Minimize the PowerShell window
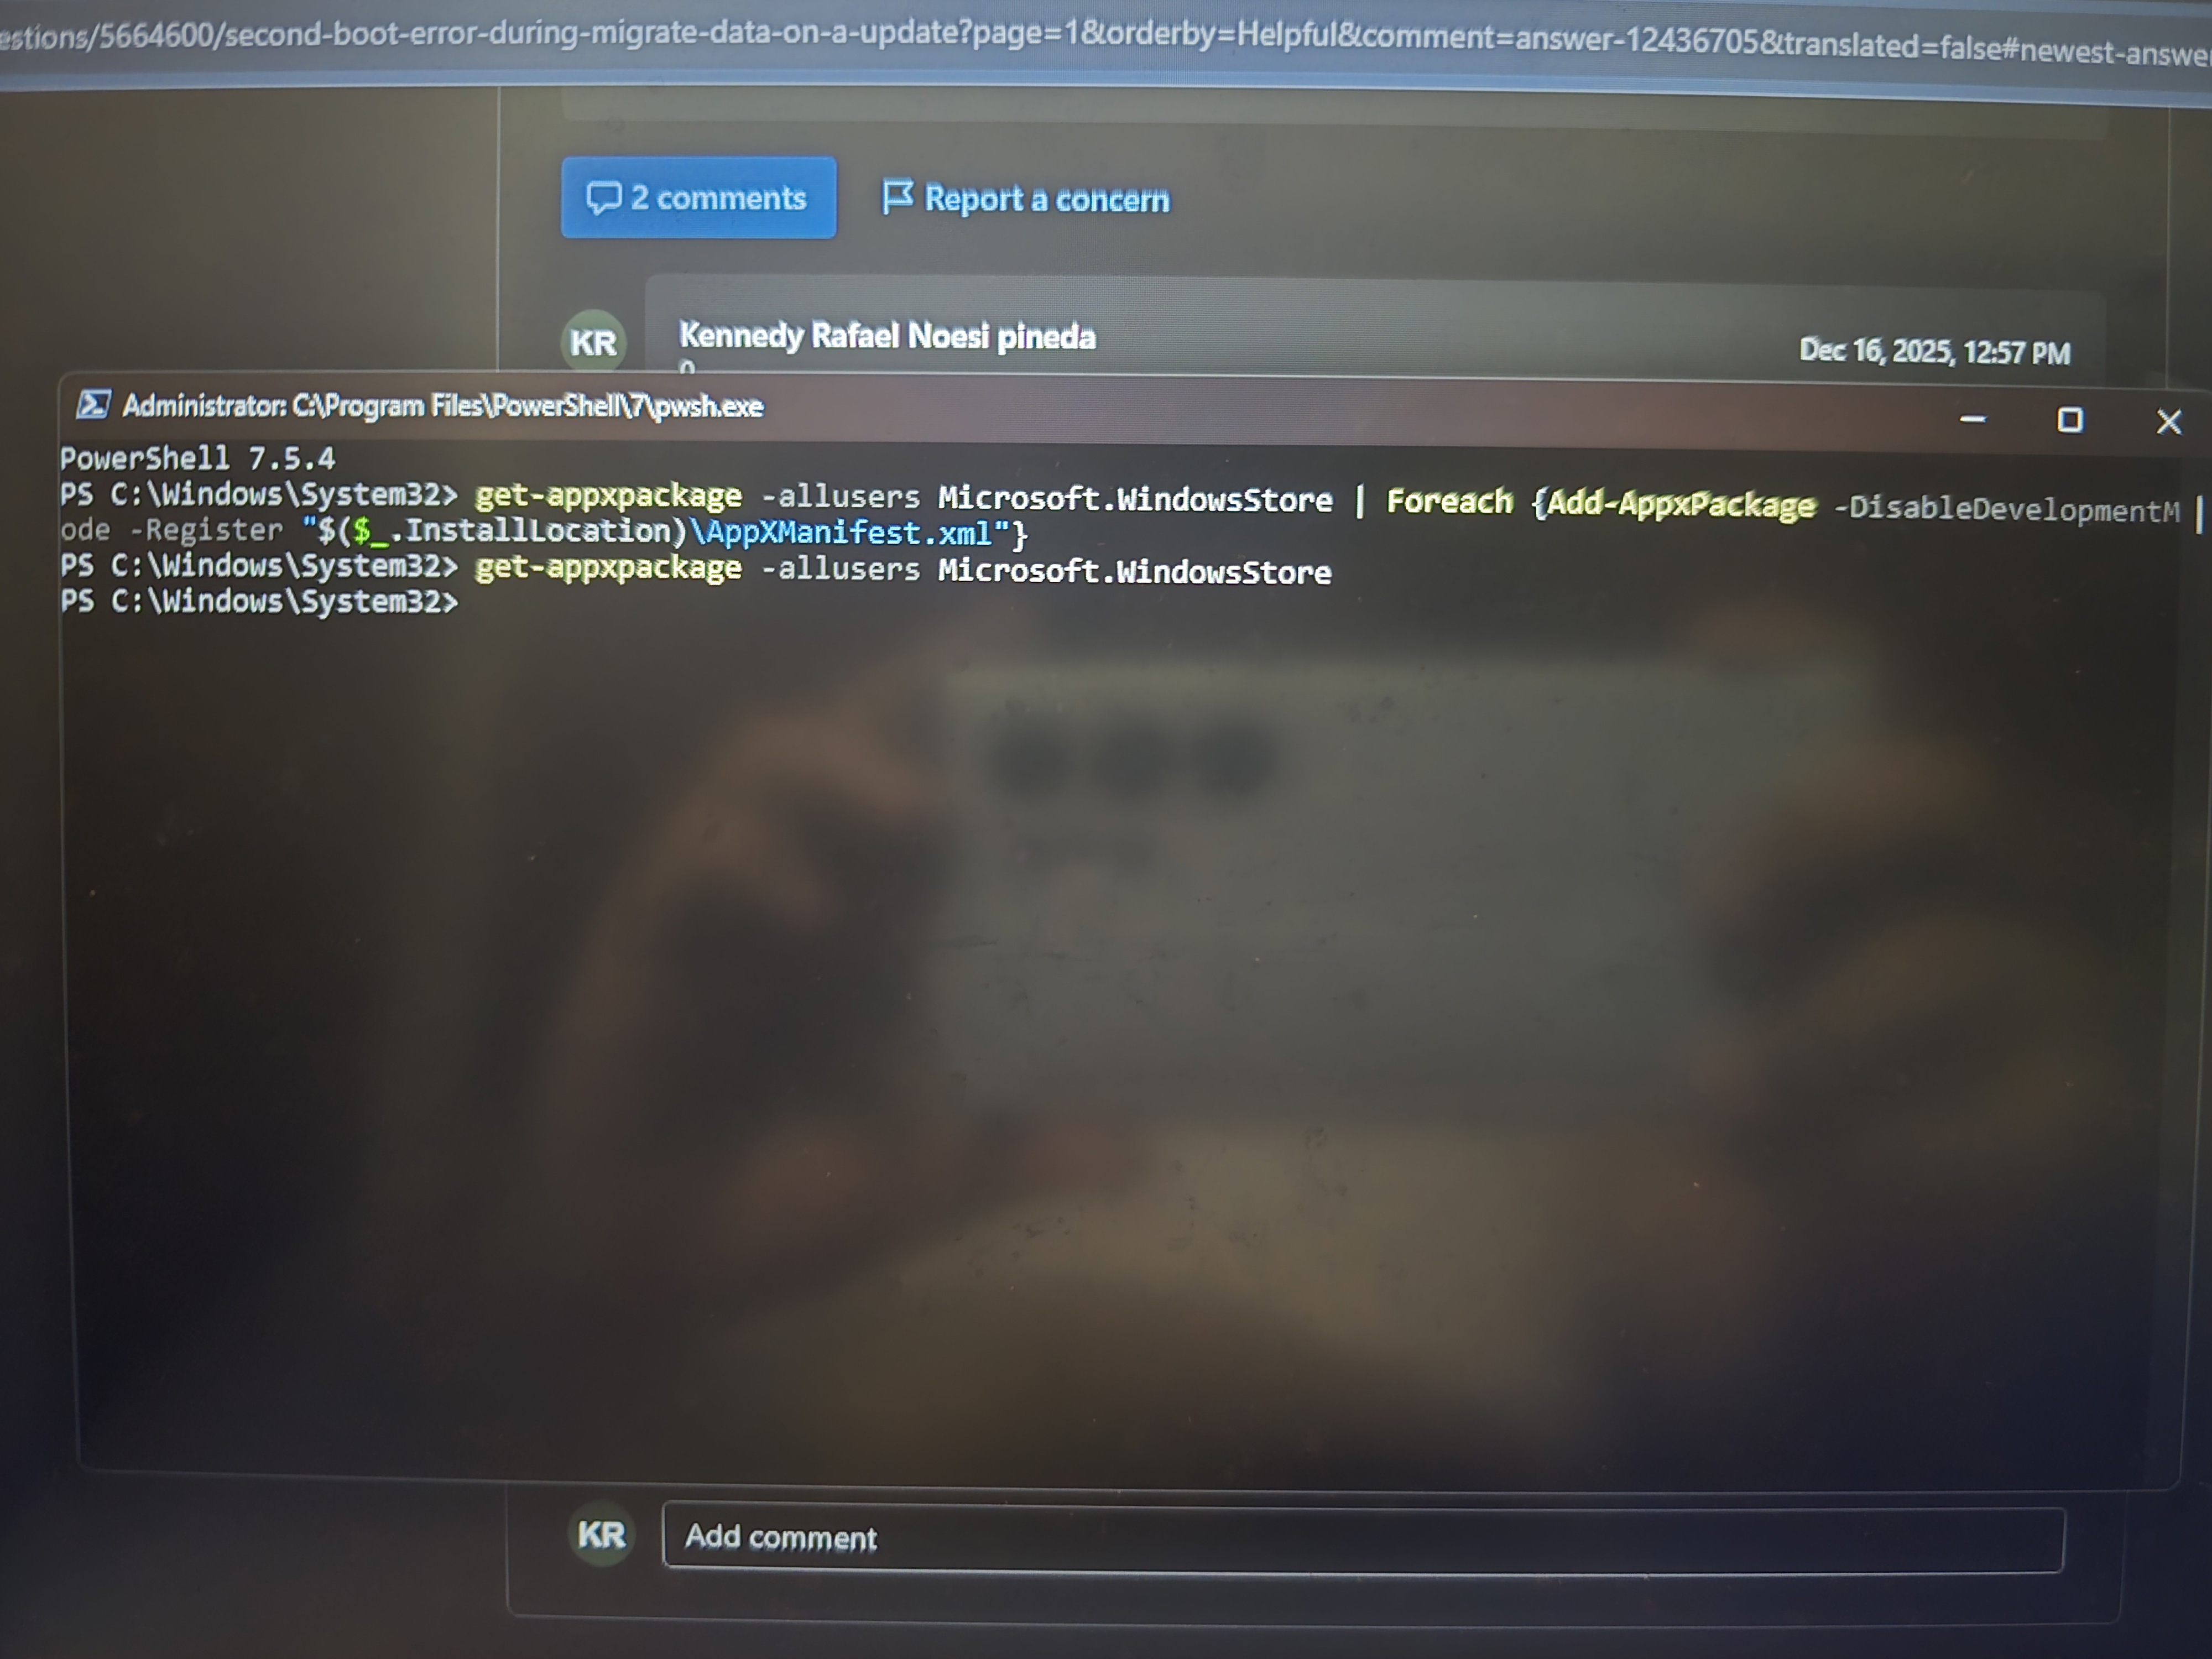The image size is (2212, 1659). 1972,420
